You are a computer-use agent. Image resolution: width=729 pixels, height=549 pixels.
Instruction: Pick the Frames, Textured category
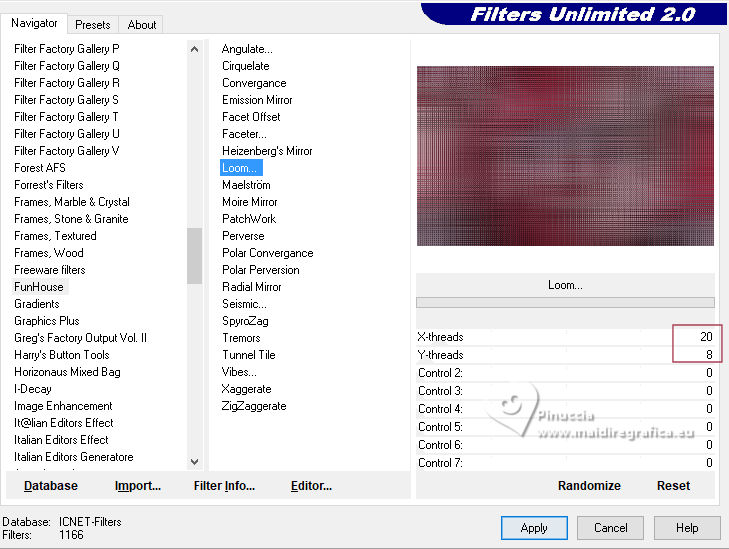pos(55,236)
